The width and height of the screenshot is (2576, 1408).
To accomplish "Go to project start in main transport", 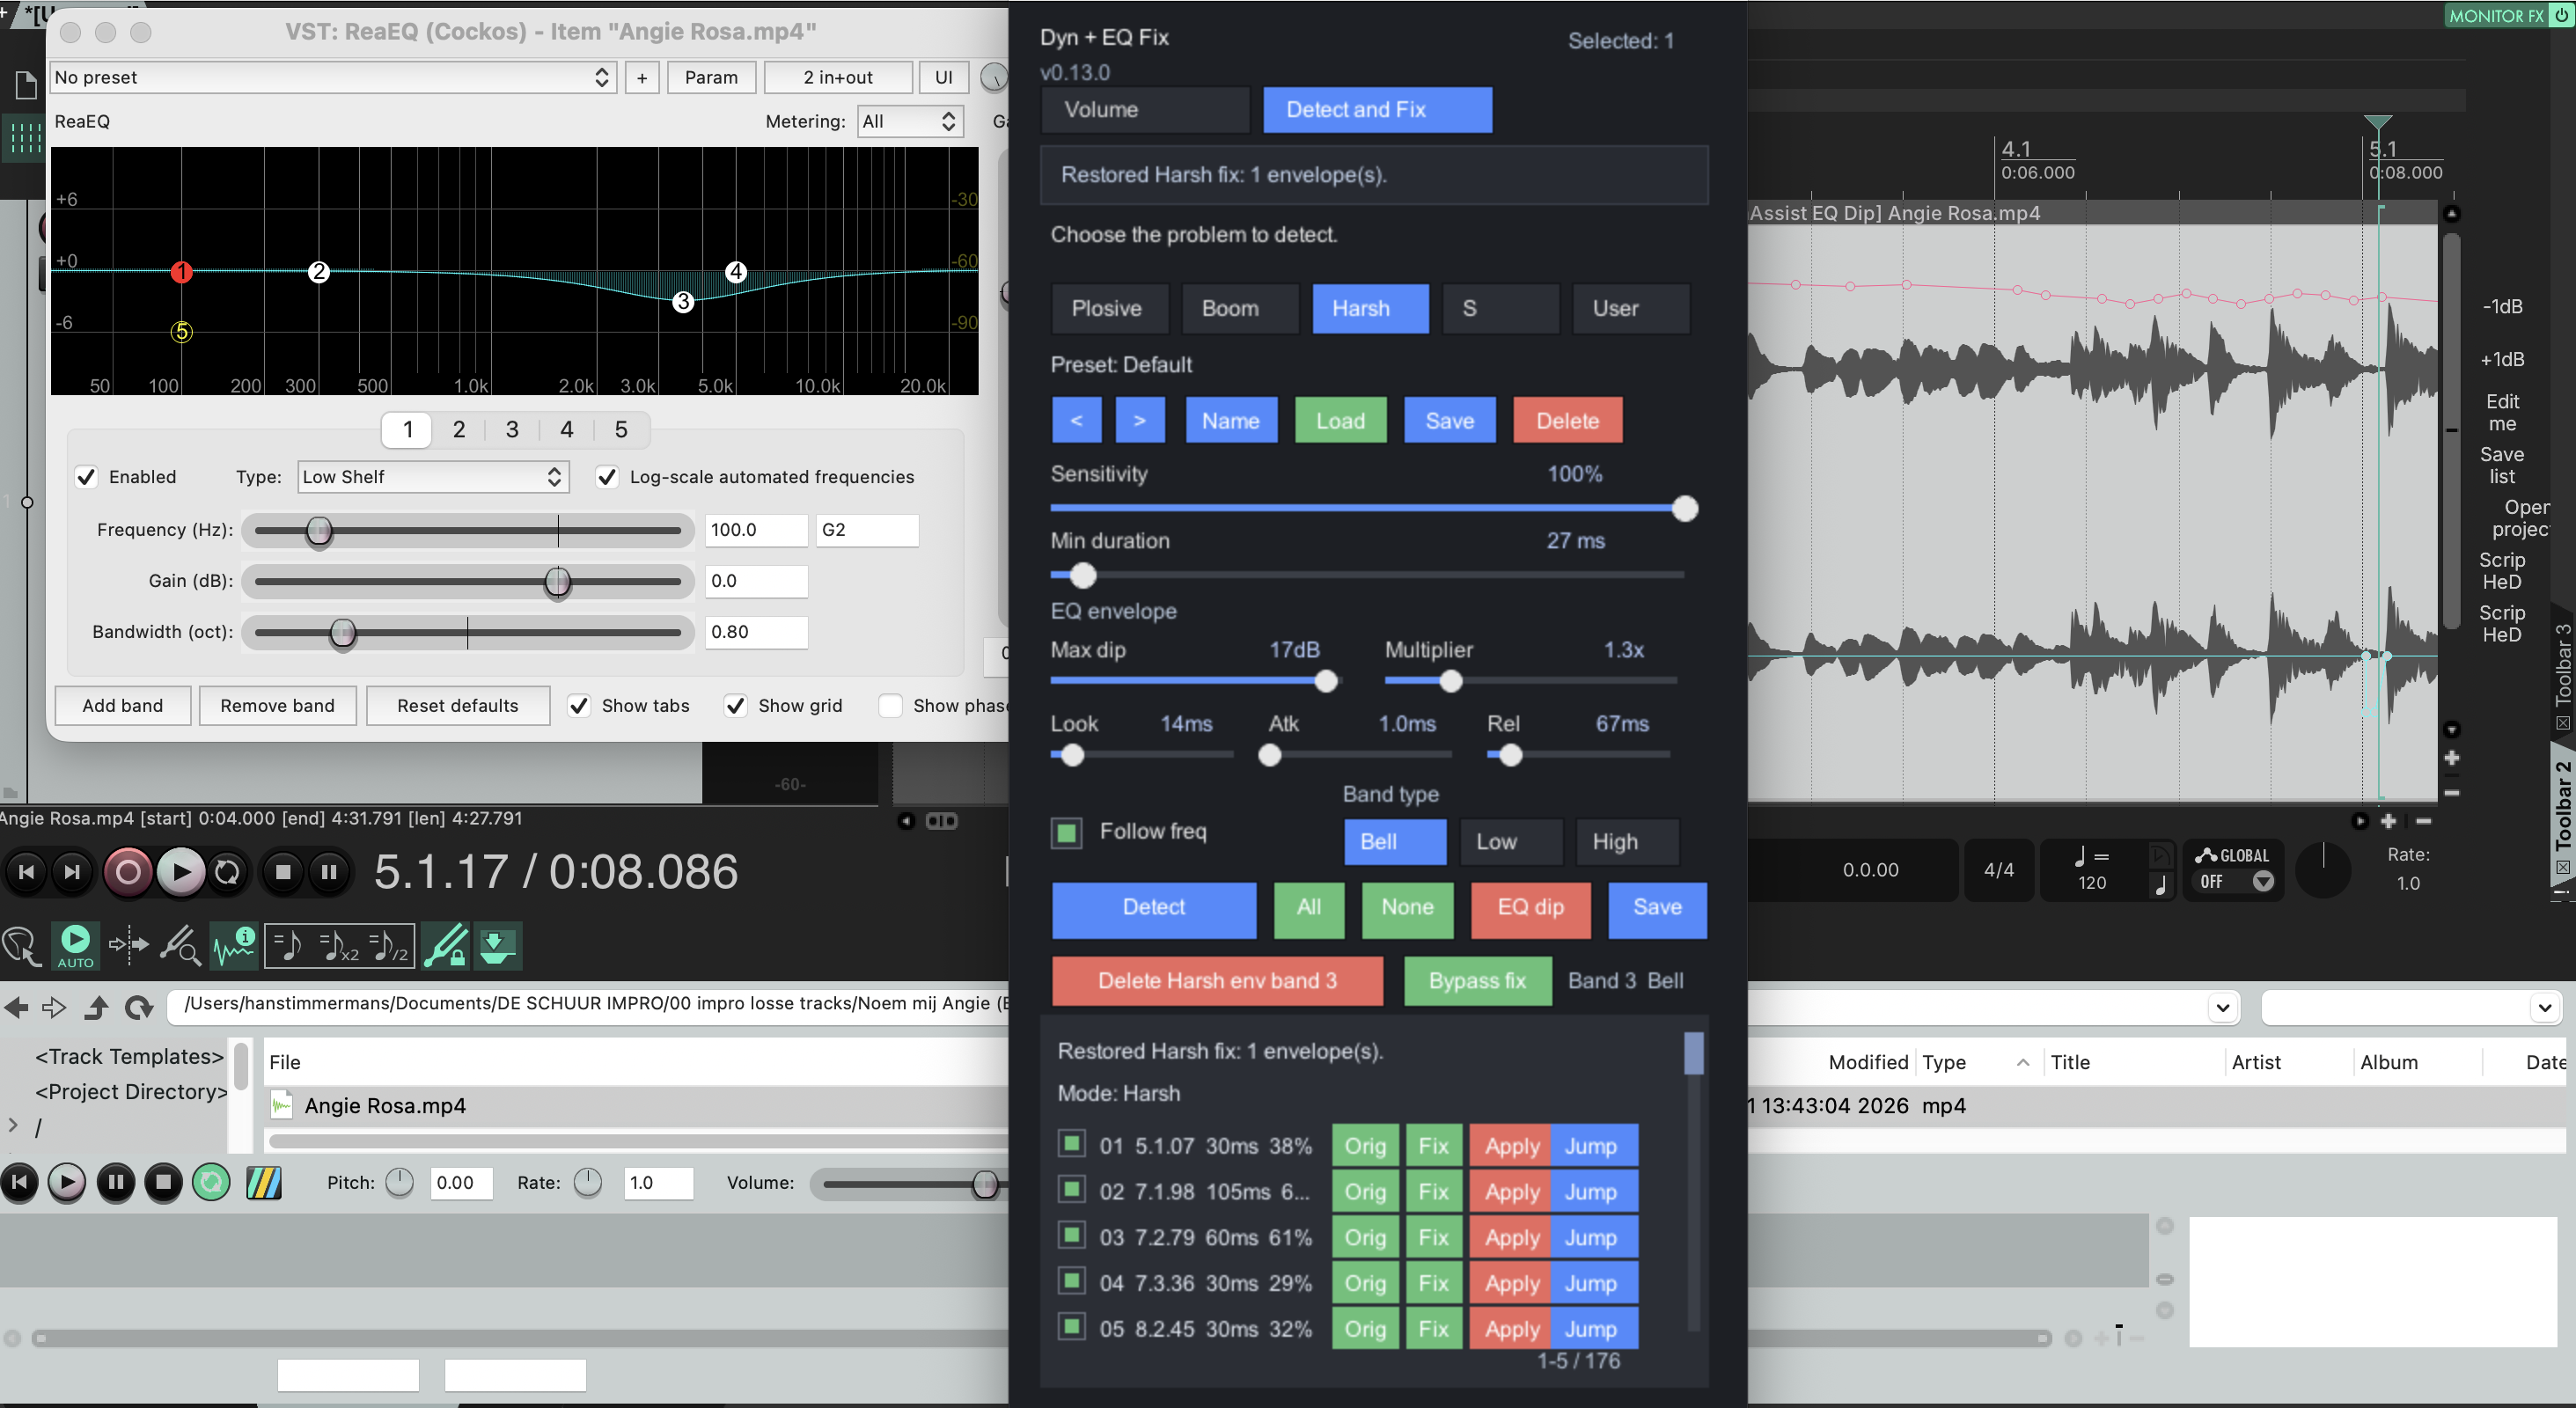I will pos(27,872).
